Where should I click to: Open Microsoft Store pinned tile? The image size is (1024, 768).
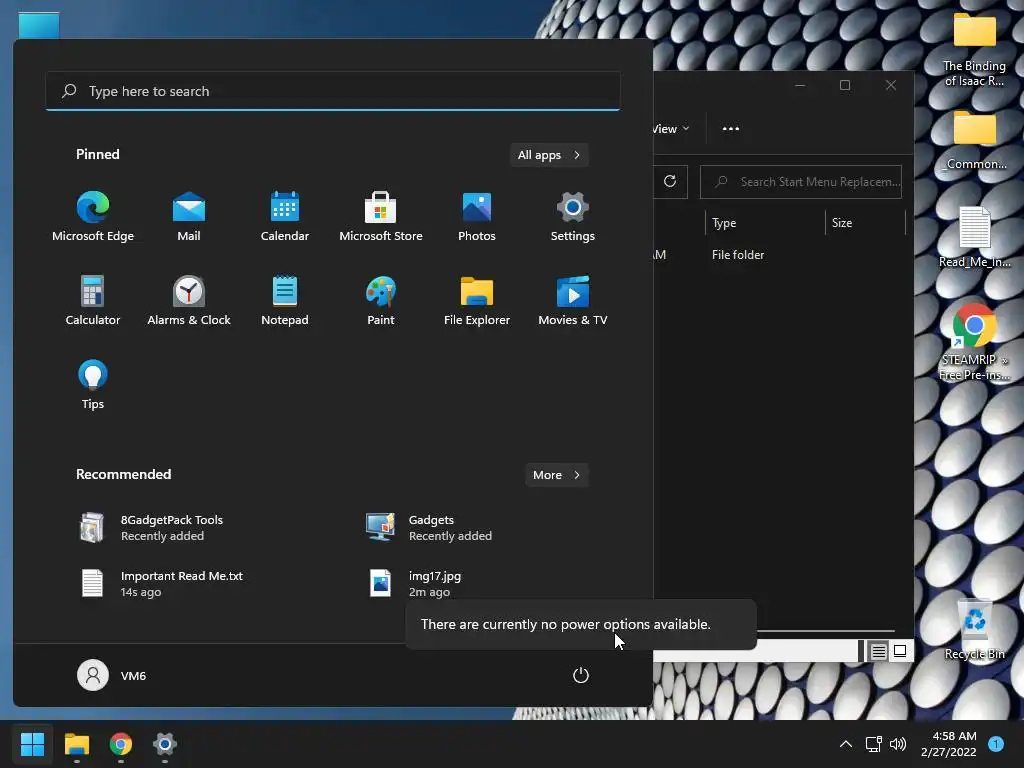coord(381,216)
